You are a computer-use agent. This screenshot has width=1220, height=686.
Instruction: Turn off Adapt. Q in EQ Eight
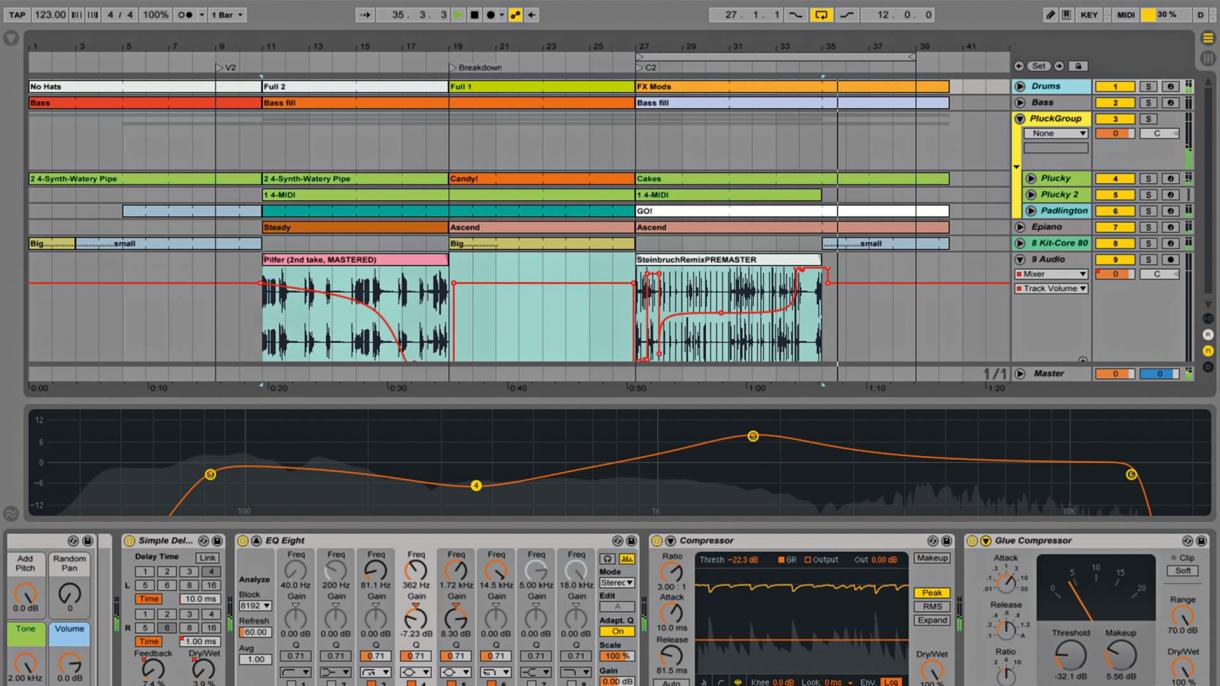(x=616, y=632)
